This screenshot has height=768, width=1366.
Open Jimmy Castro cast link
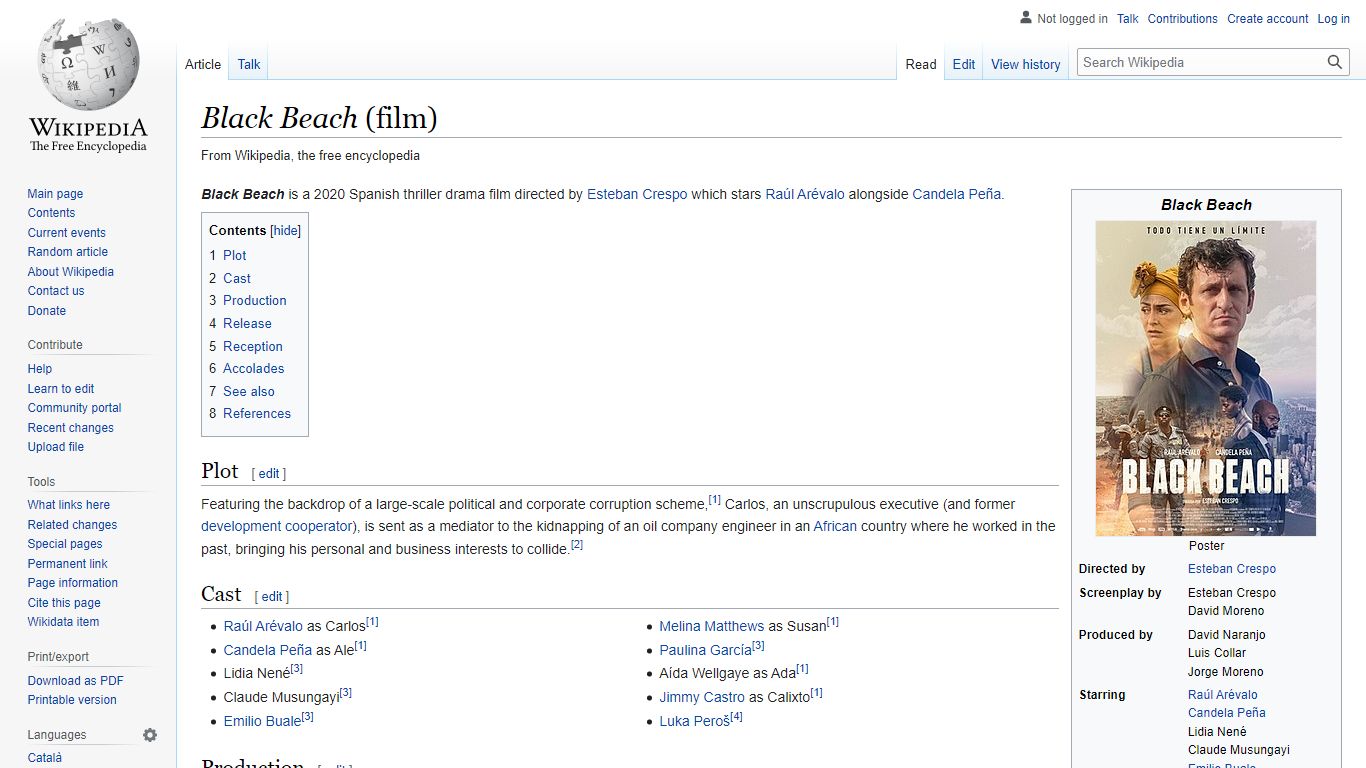(x=702, y=697)
